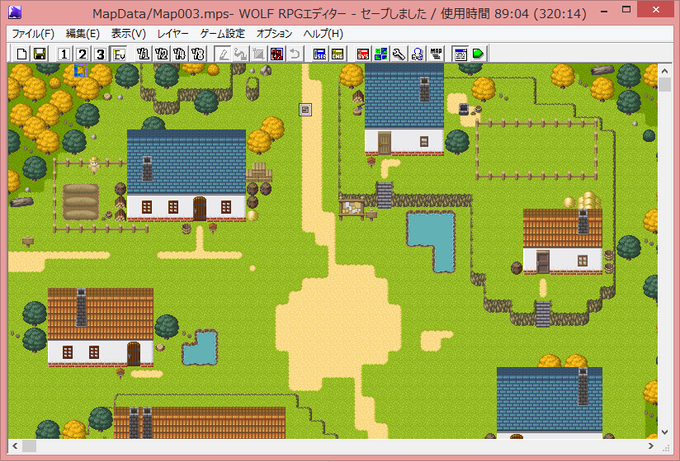This screenshot has width=680, height=462.
Task: Open the ファイル(F) menu
Action: coord(33,33)
